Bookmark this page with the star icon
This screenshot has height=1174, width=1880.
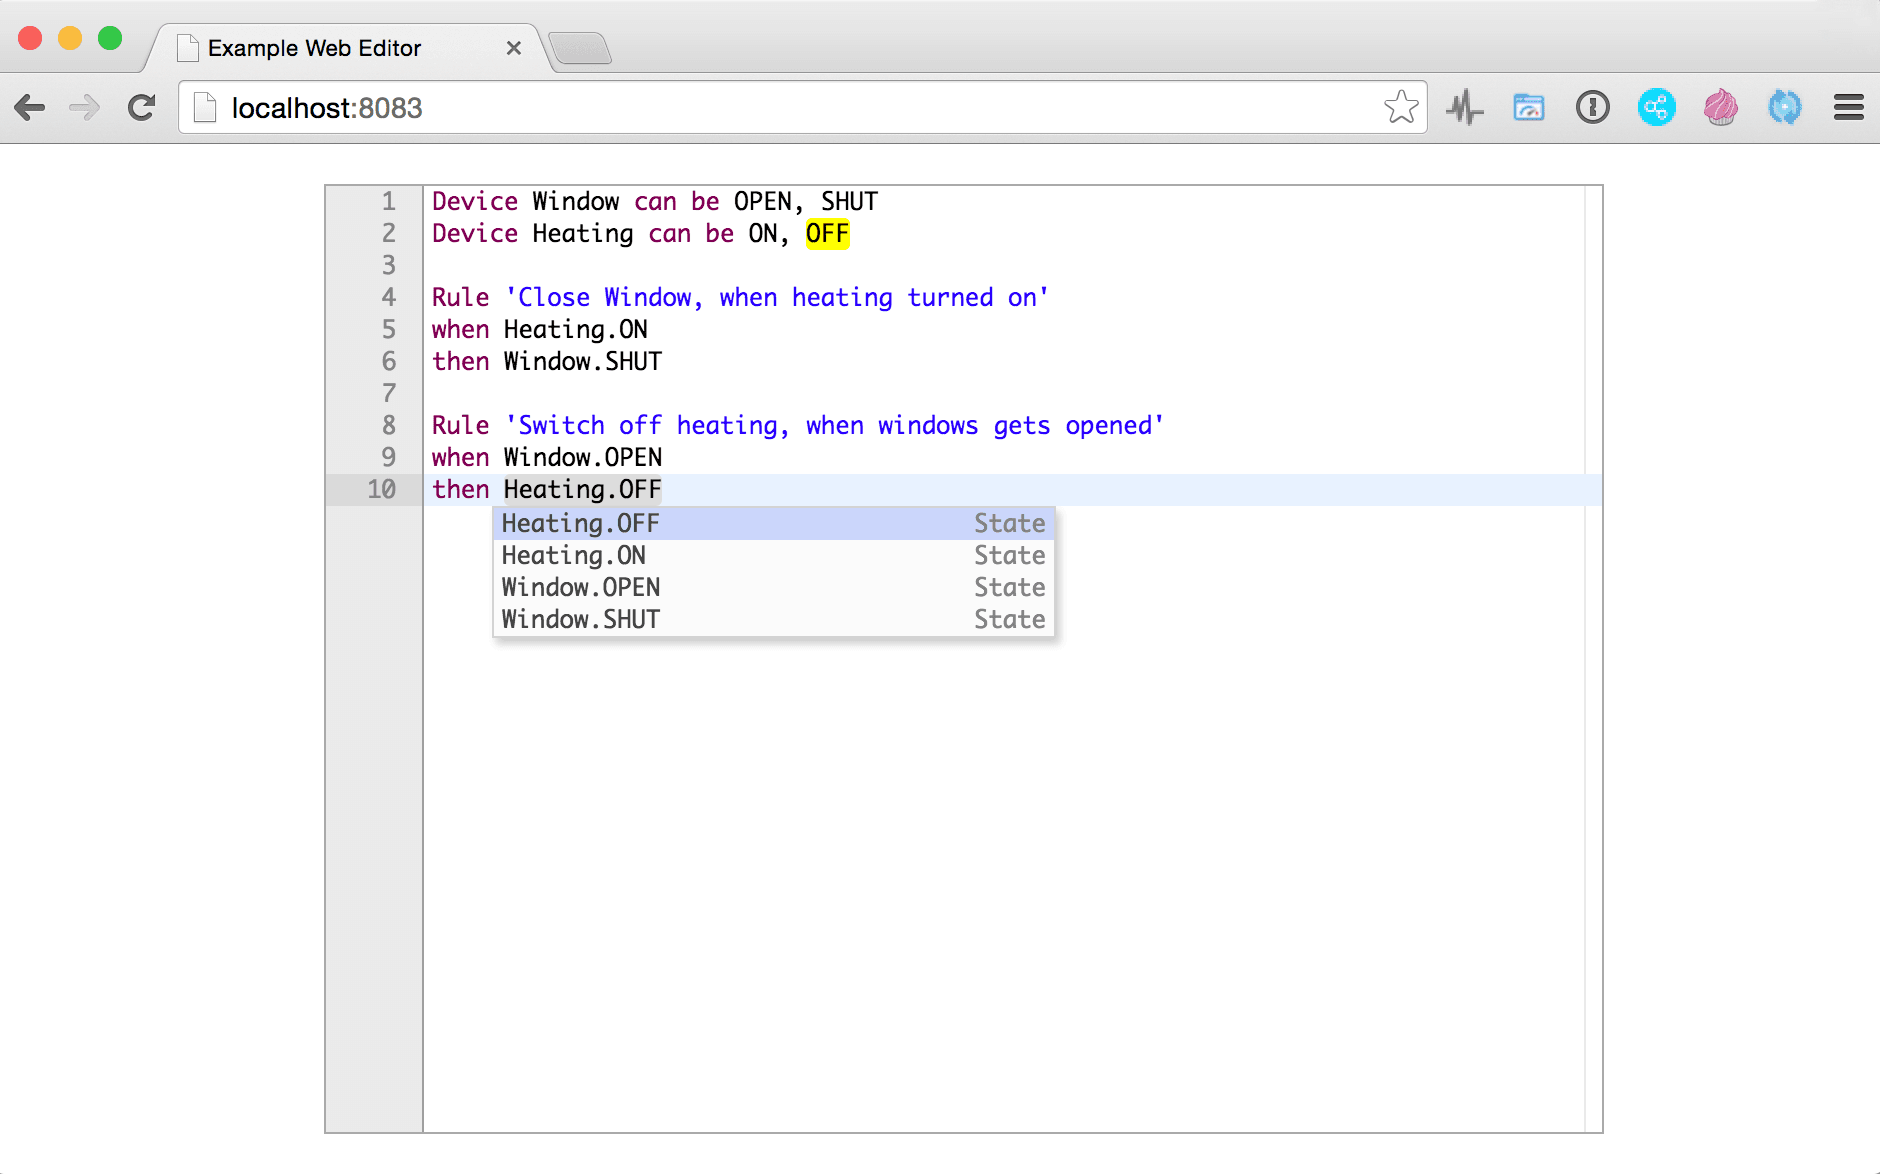(x=1401, y=107)
